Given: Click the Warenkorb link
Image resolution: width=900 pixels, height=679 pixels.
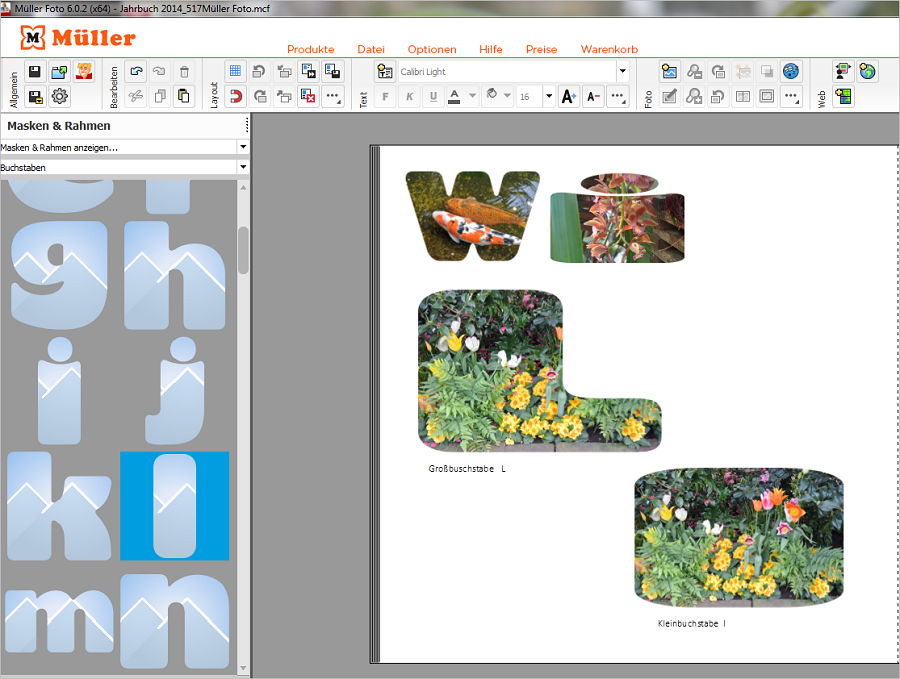Looking at the screenshot, I should [x=609, y=49].
